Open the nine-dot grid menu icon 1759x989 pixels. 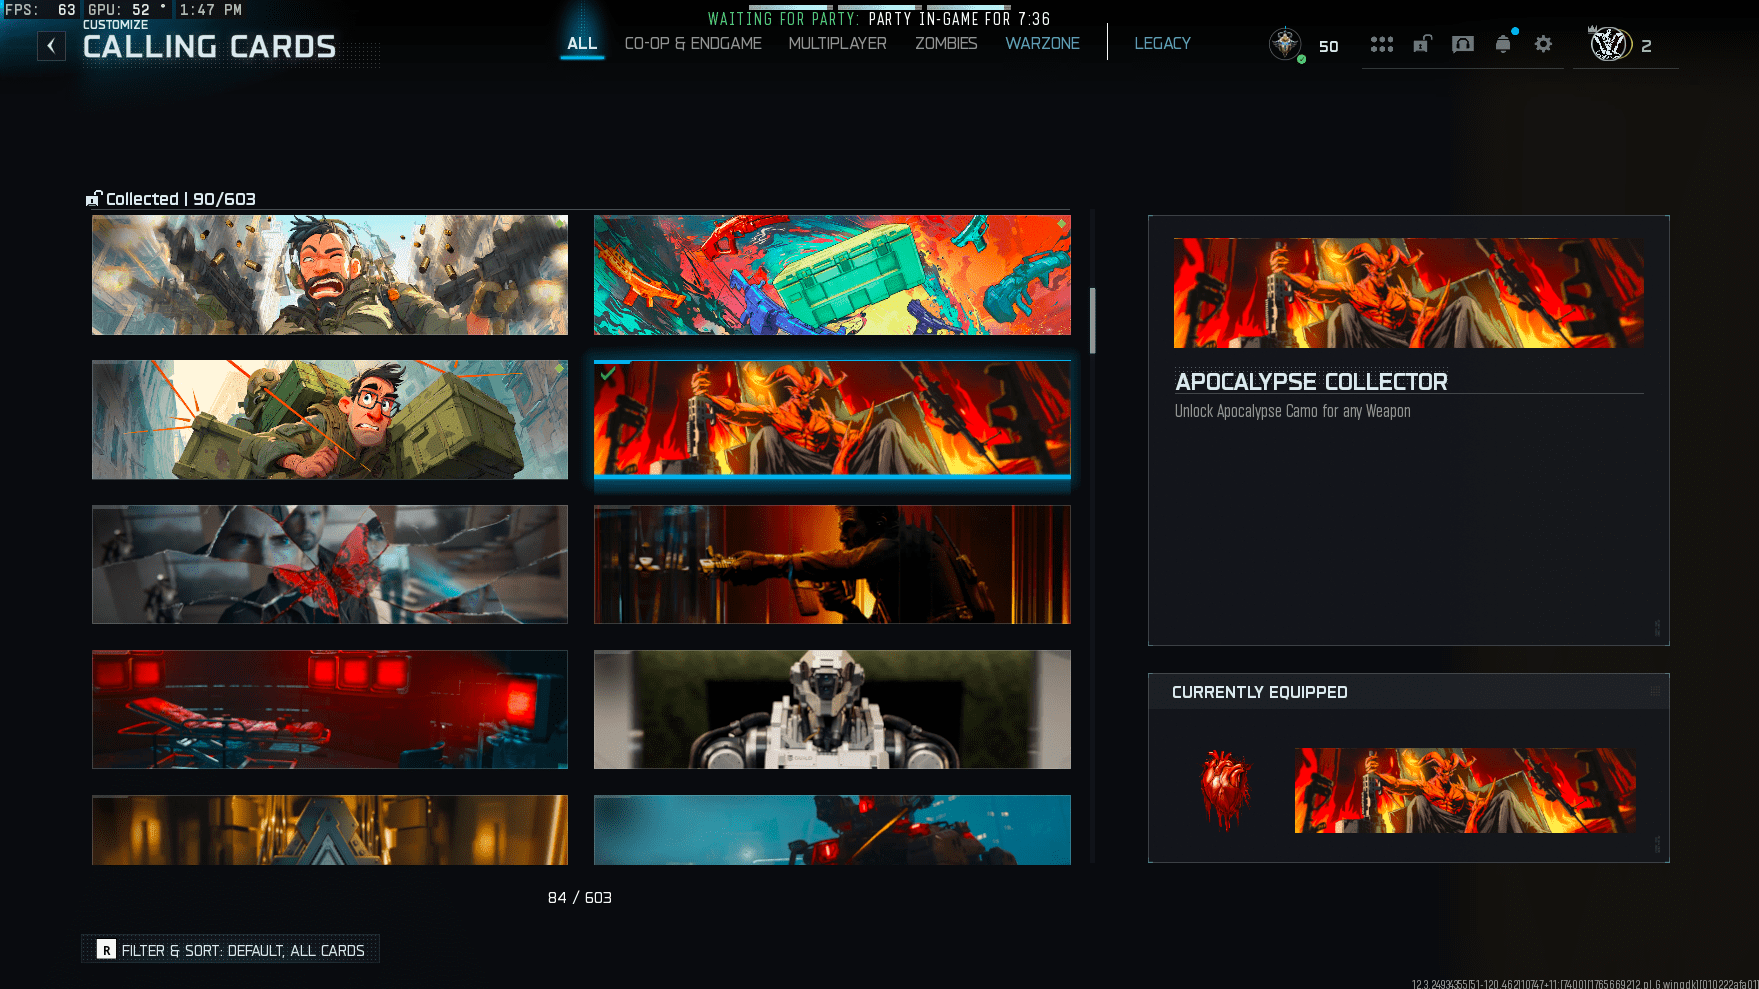point(1382,44)
